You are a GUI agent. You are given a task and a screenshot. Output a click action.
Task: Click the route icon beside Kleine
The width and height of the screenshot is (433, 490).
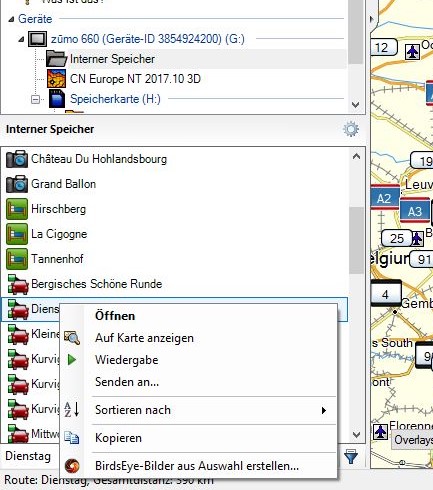click(18, 334)
